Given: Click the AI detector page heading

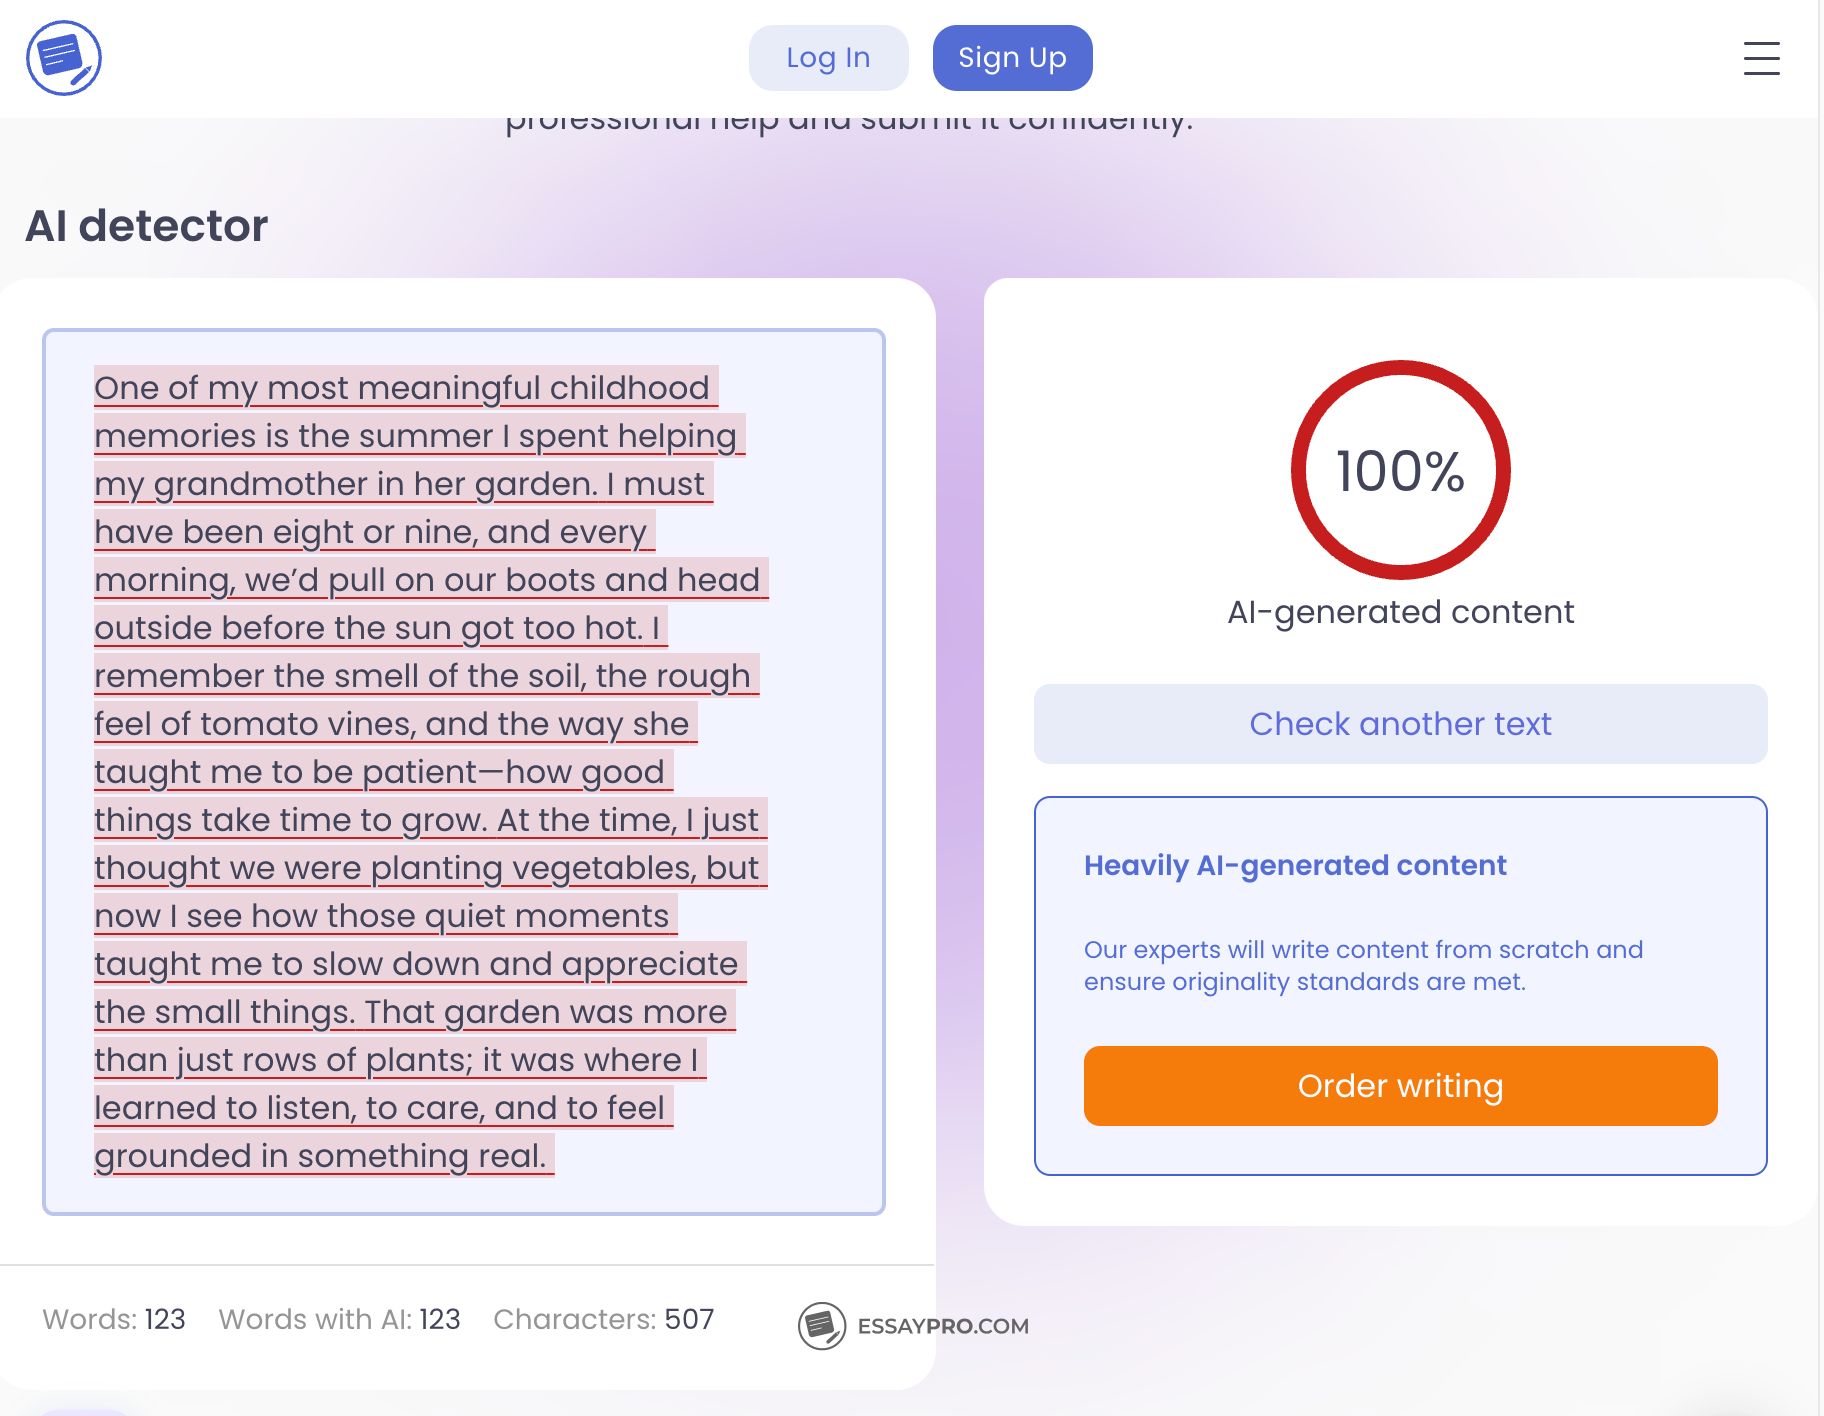Looking at the screenshot, I should [x=147, y=224].
